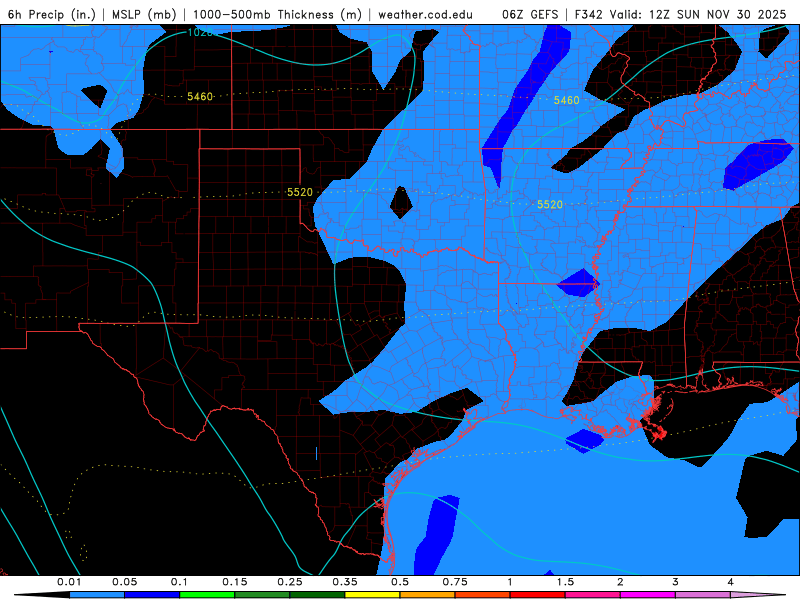Click the light blue 0.01–0.05 legend swatch
The width and height of the screenshot is (800, 600).
[97, 595]
